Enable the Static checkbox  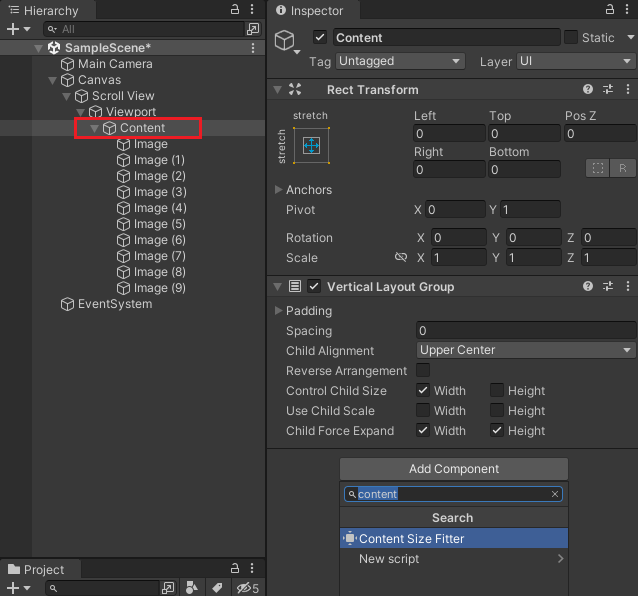(571, 37)
